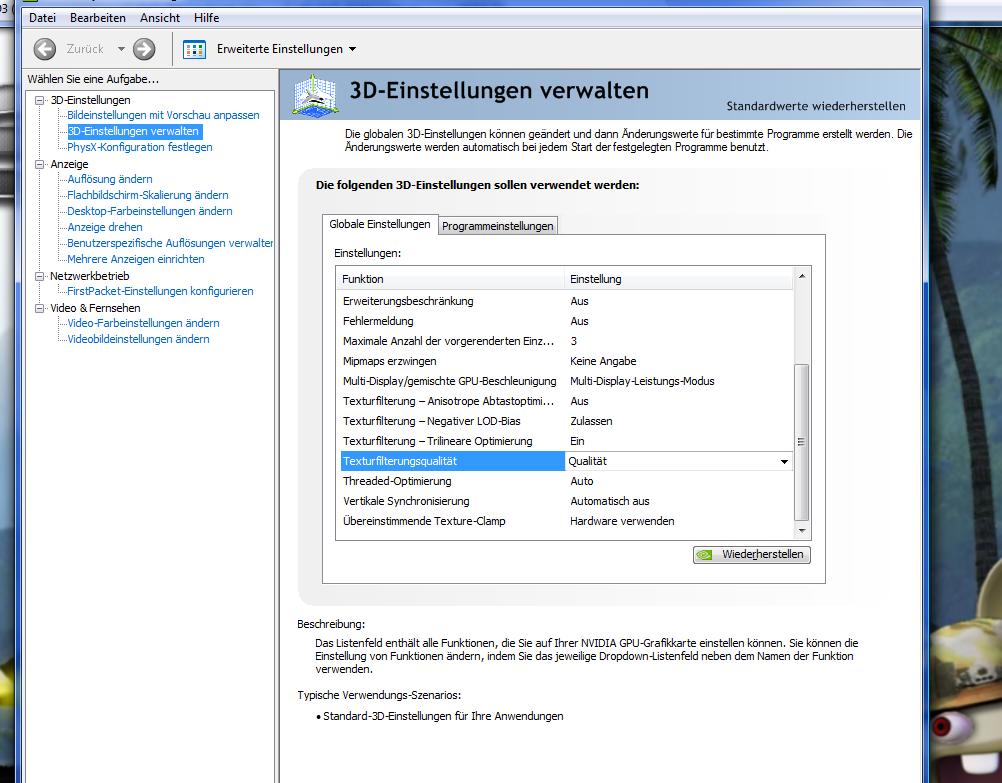Open Bildeinstellungen mit Vorschau anpassen
The height and width of the screenshot is (783, 1002).
pyautogui.click(x=163, y=116)
